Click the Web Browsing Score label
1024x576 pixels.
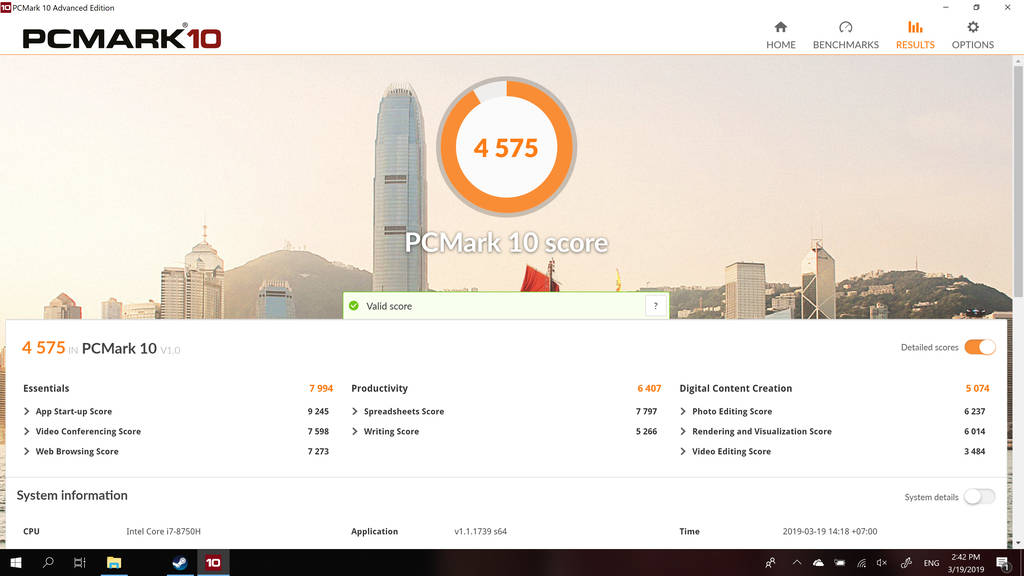click(x=77, y=452)
